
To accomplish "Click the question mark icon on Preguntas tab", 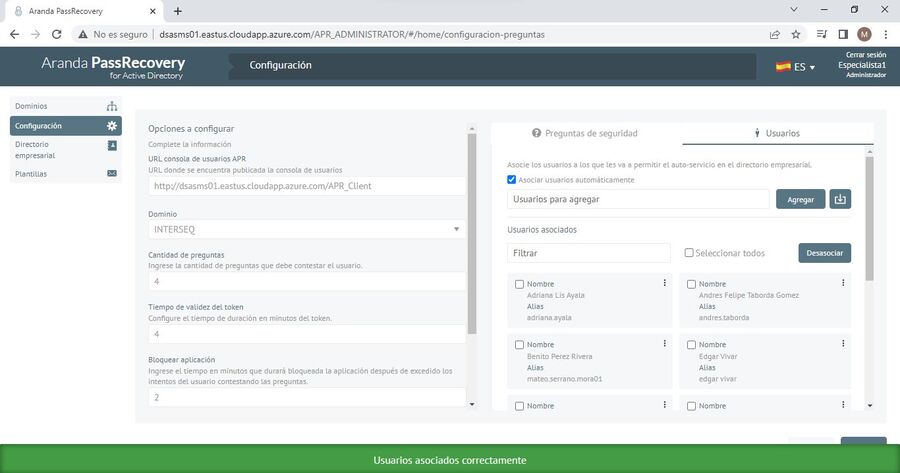I will click(x=536, y=133).
